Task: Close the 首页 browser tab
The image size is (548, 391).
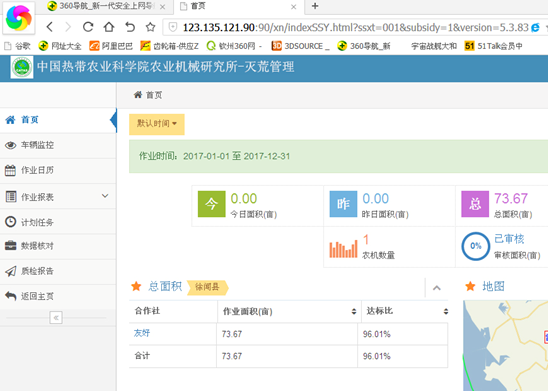Action: (294, 7)
